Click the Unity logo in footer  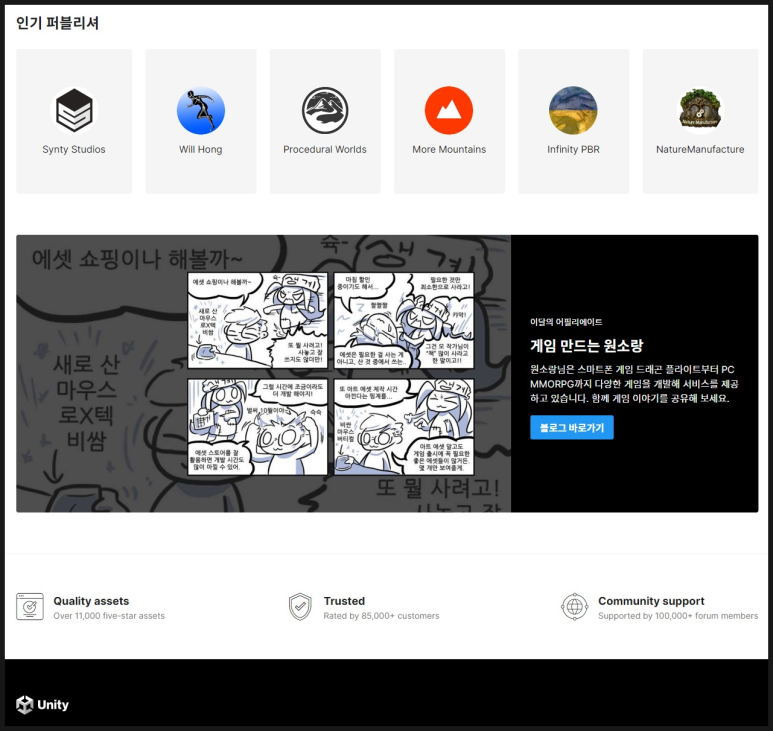click(x=42, y=705)
